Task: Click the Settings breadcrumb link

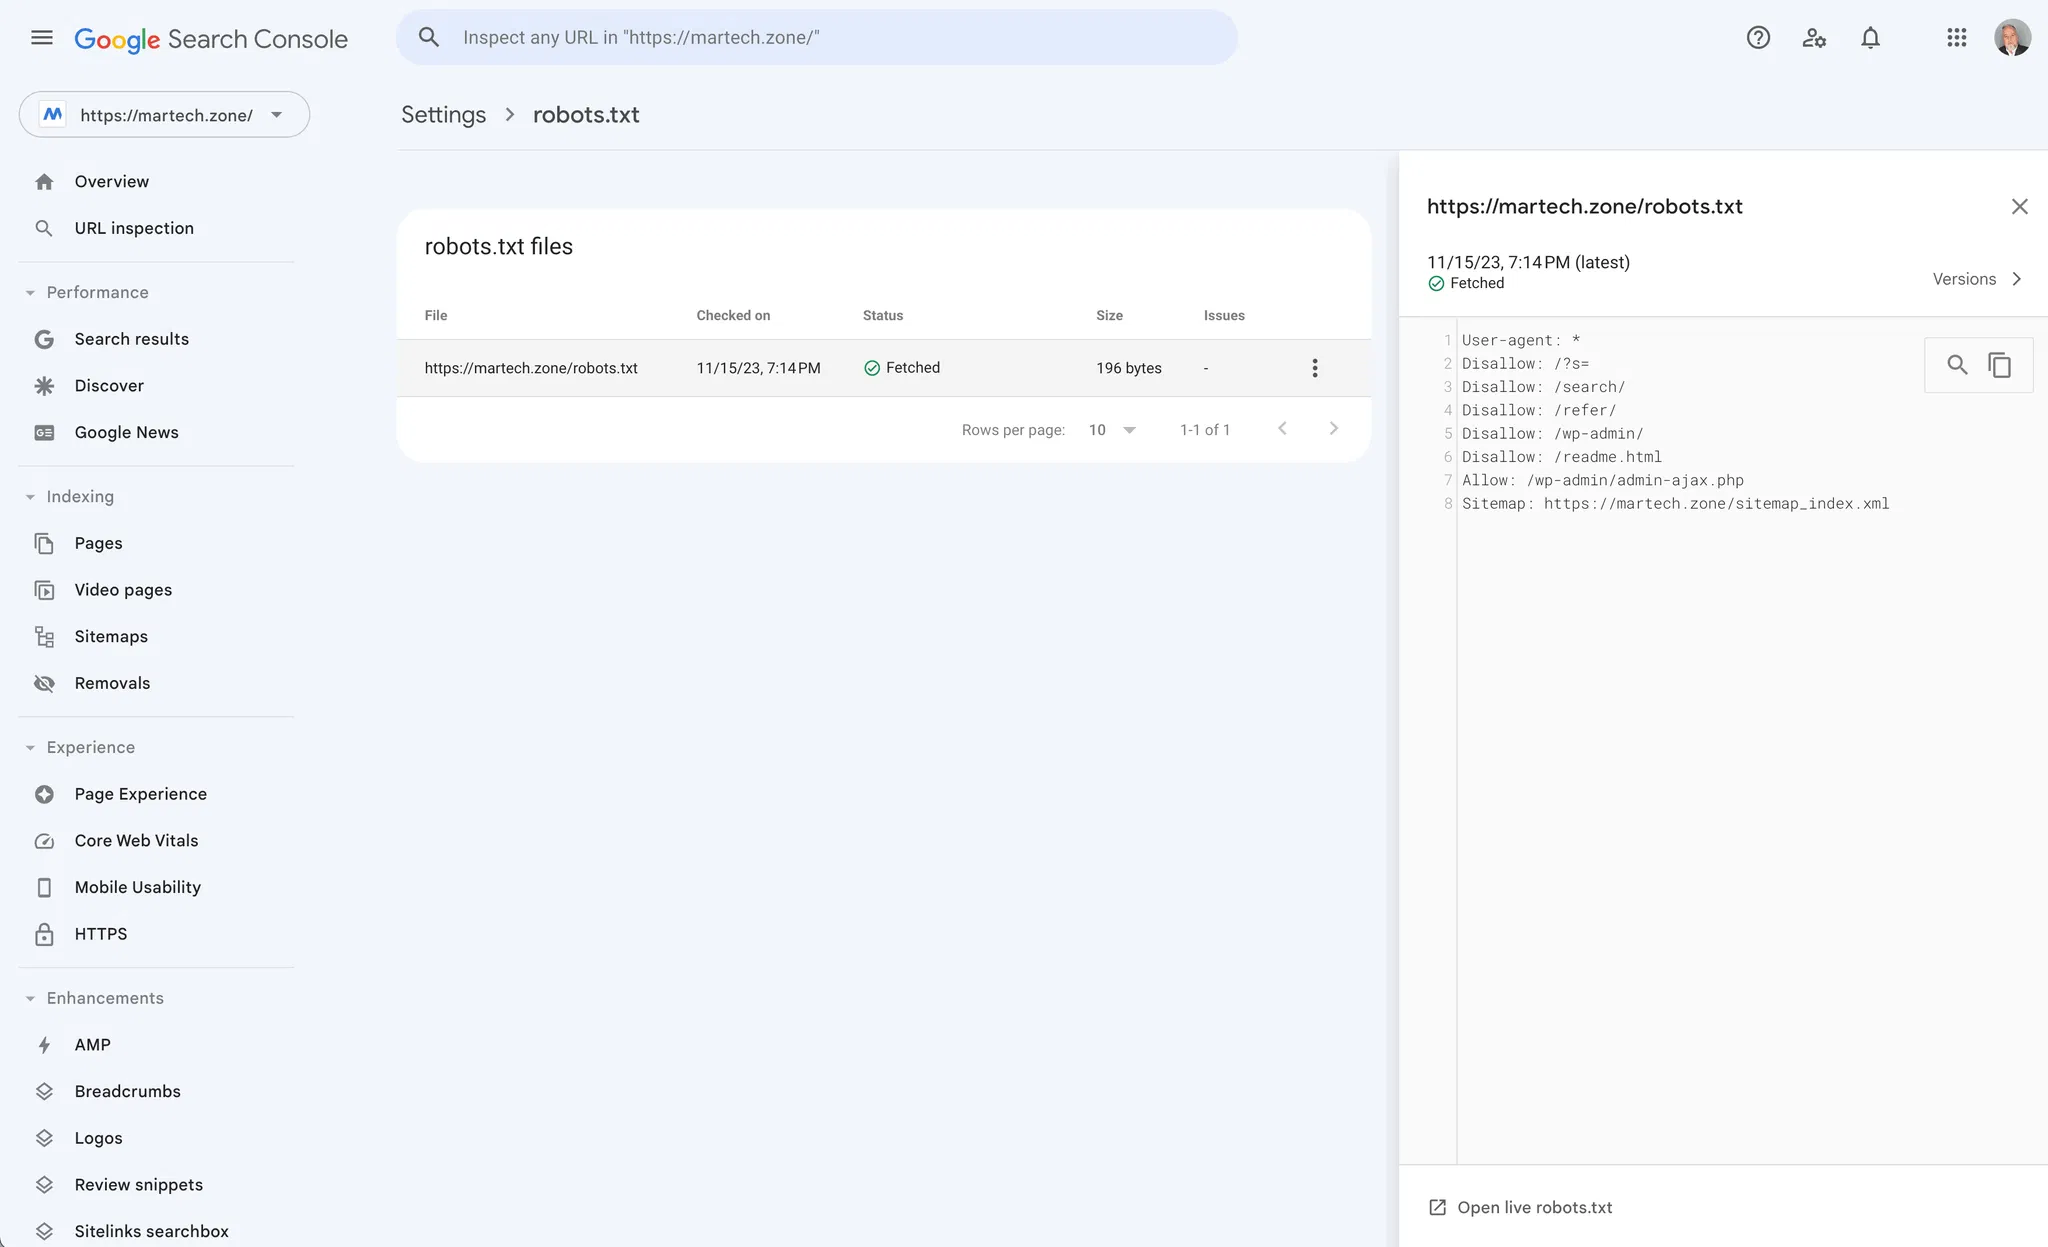Action: click(x=443, y=115)
